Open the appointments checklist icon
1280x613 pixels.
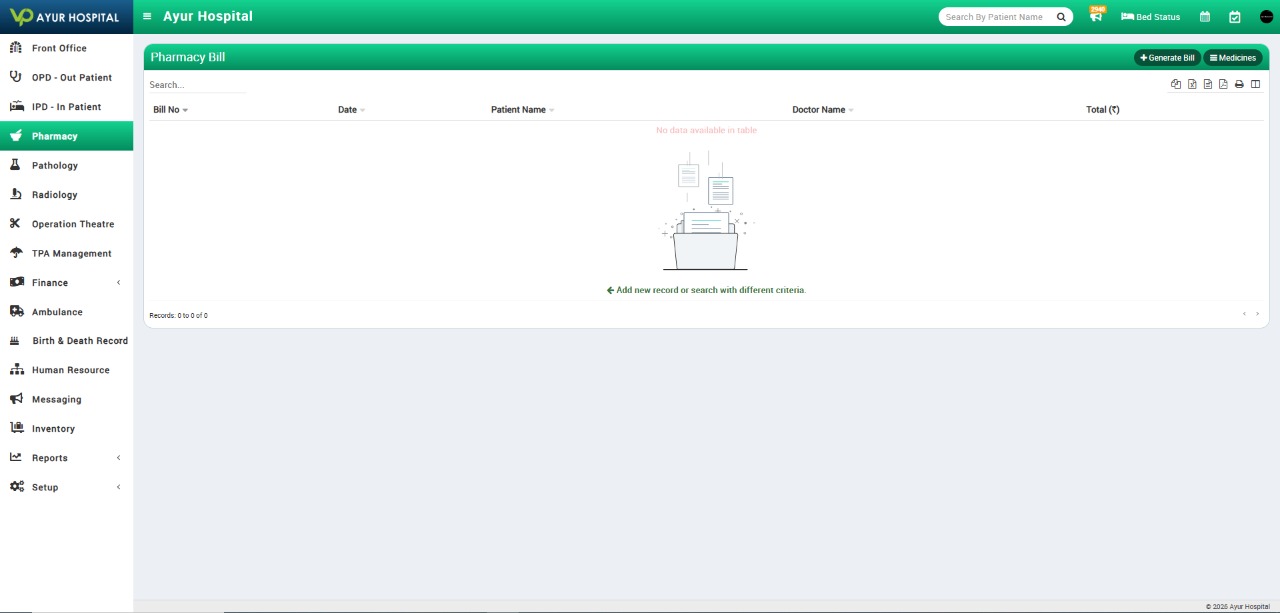coord(1234,17)
